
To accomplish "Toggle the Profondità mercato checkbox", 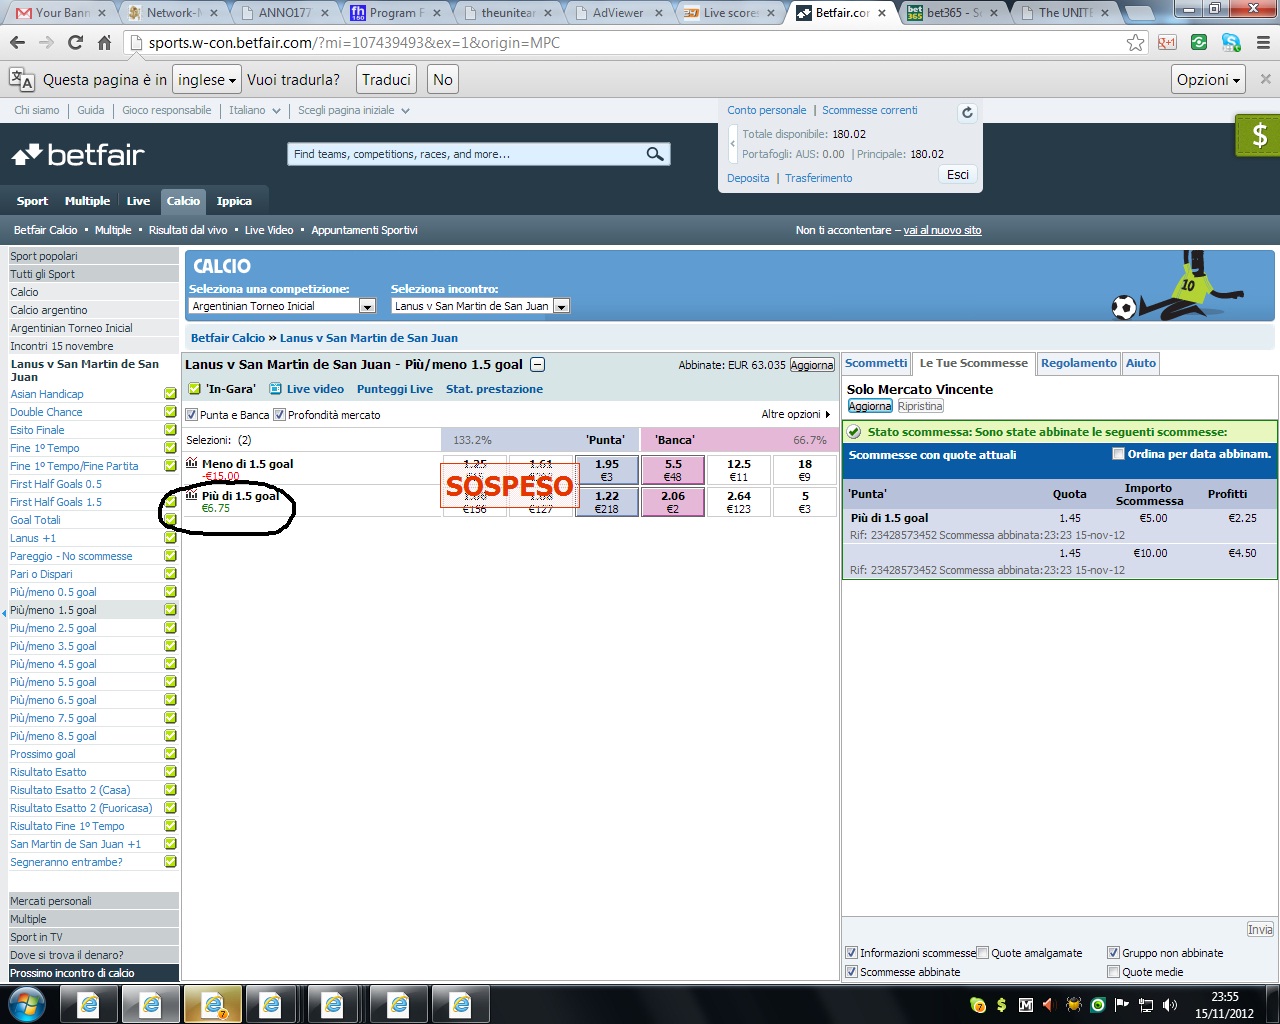I will 279,415.
